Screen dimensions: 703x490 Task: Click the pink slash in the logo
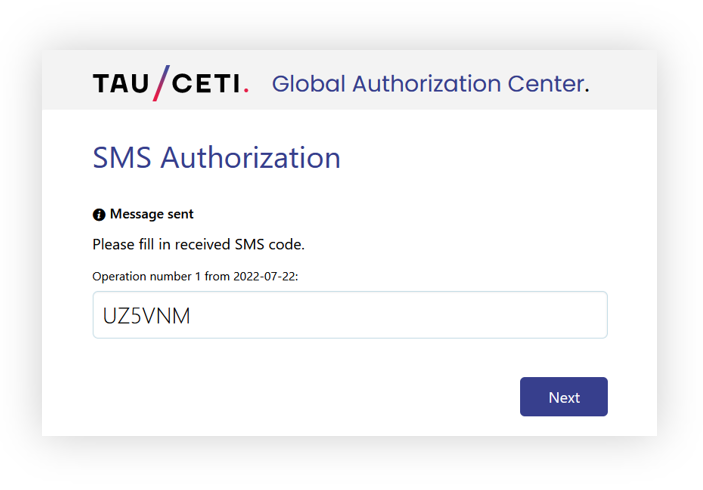point(161,83)
